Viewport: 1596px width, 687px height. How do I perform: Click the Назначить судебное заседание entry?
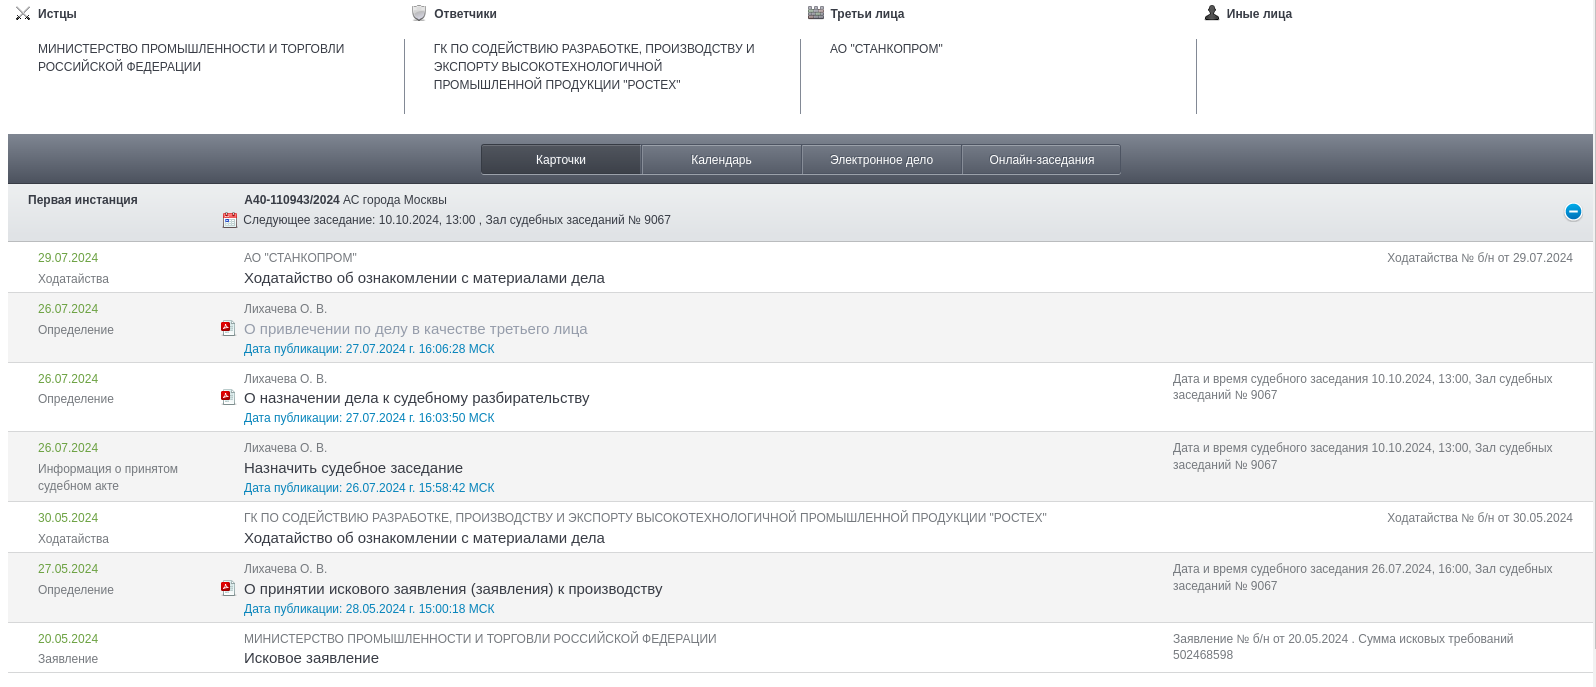pos(353,468)
